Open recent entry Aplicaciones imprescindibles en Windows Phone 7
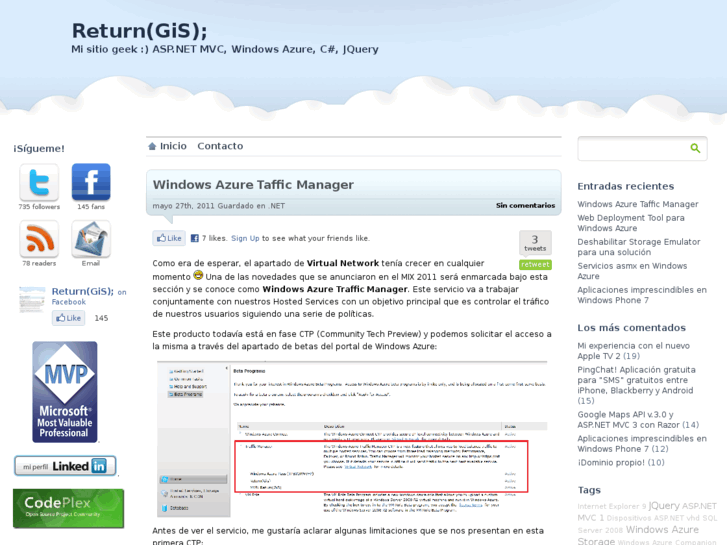This screenshot has height=545, width=727. pyautogui.click(x=642, y=295)
